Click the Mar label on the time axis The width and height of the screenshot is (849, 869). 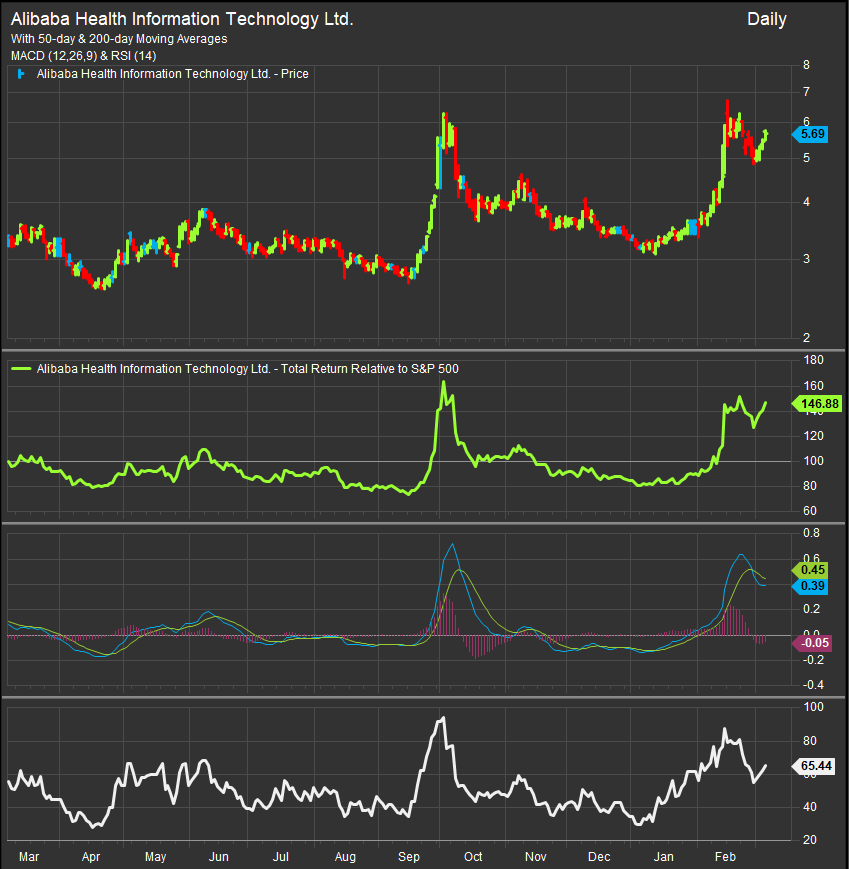pyautogui.click(x=29, y=857)
